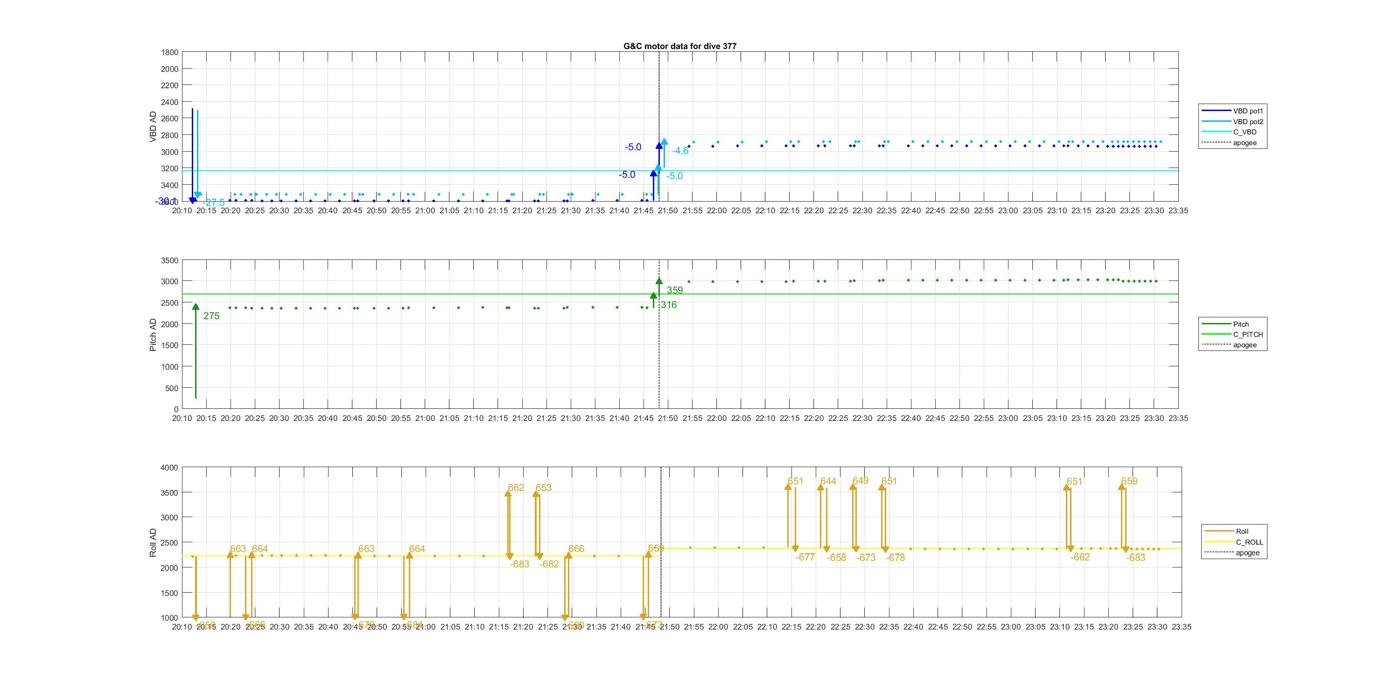Click the "666" roll annotation

pyautogui.click(x=576, y=549)
